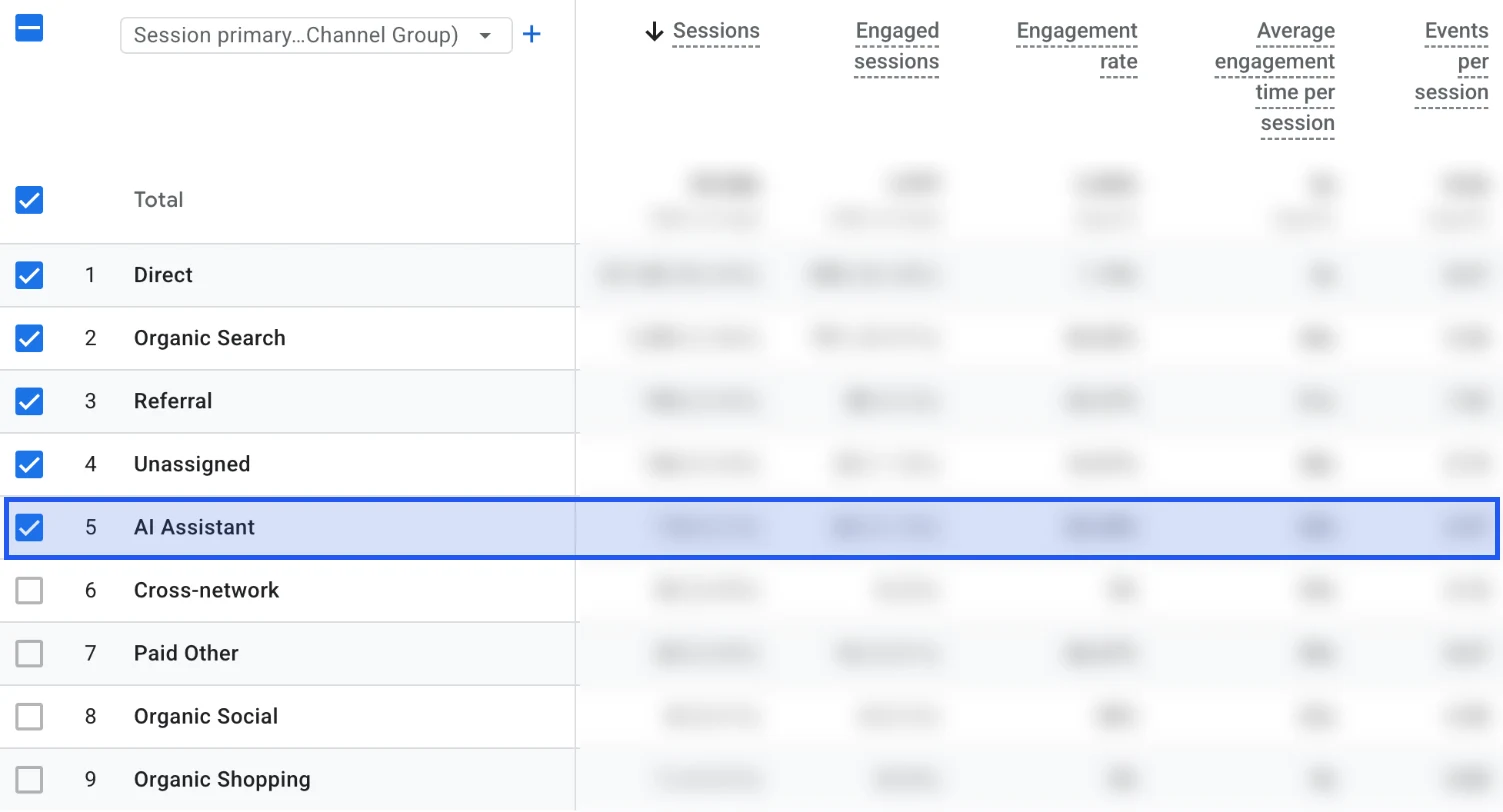Screen dimensions: 1503x812
Task: Click the Direct channel name
Action: 163,275
